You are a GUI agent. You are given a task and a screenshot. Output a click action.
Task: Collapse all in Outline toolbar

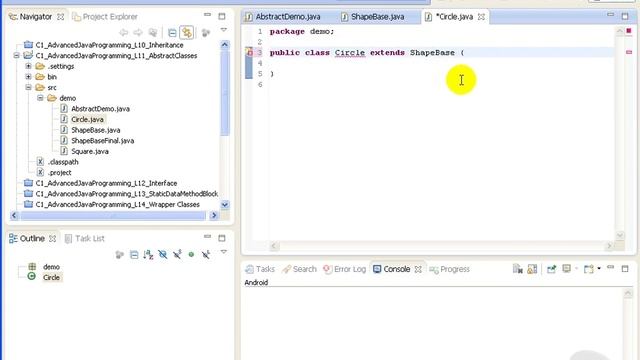click(134, 255)
